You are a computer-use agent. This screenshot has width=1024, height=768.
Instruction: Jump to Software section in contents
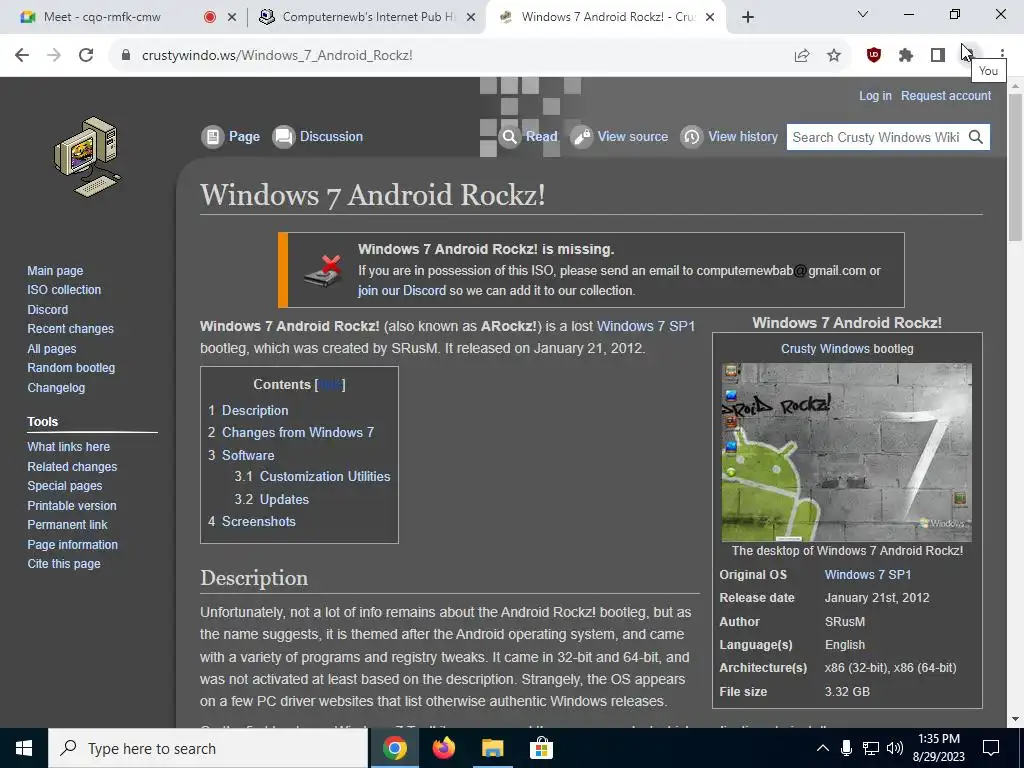coord(248,455)
